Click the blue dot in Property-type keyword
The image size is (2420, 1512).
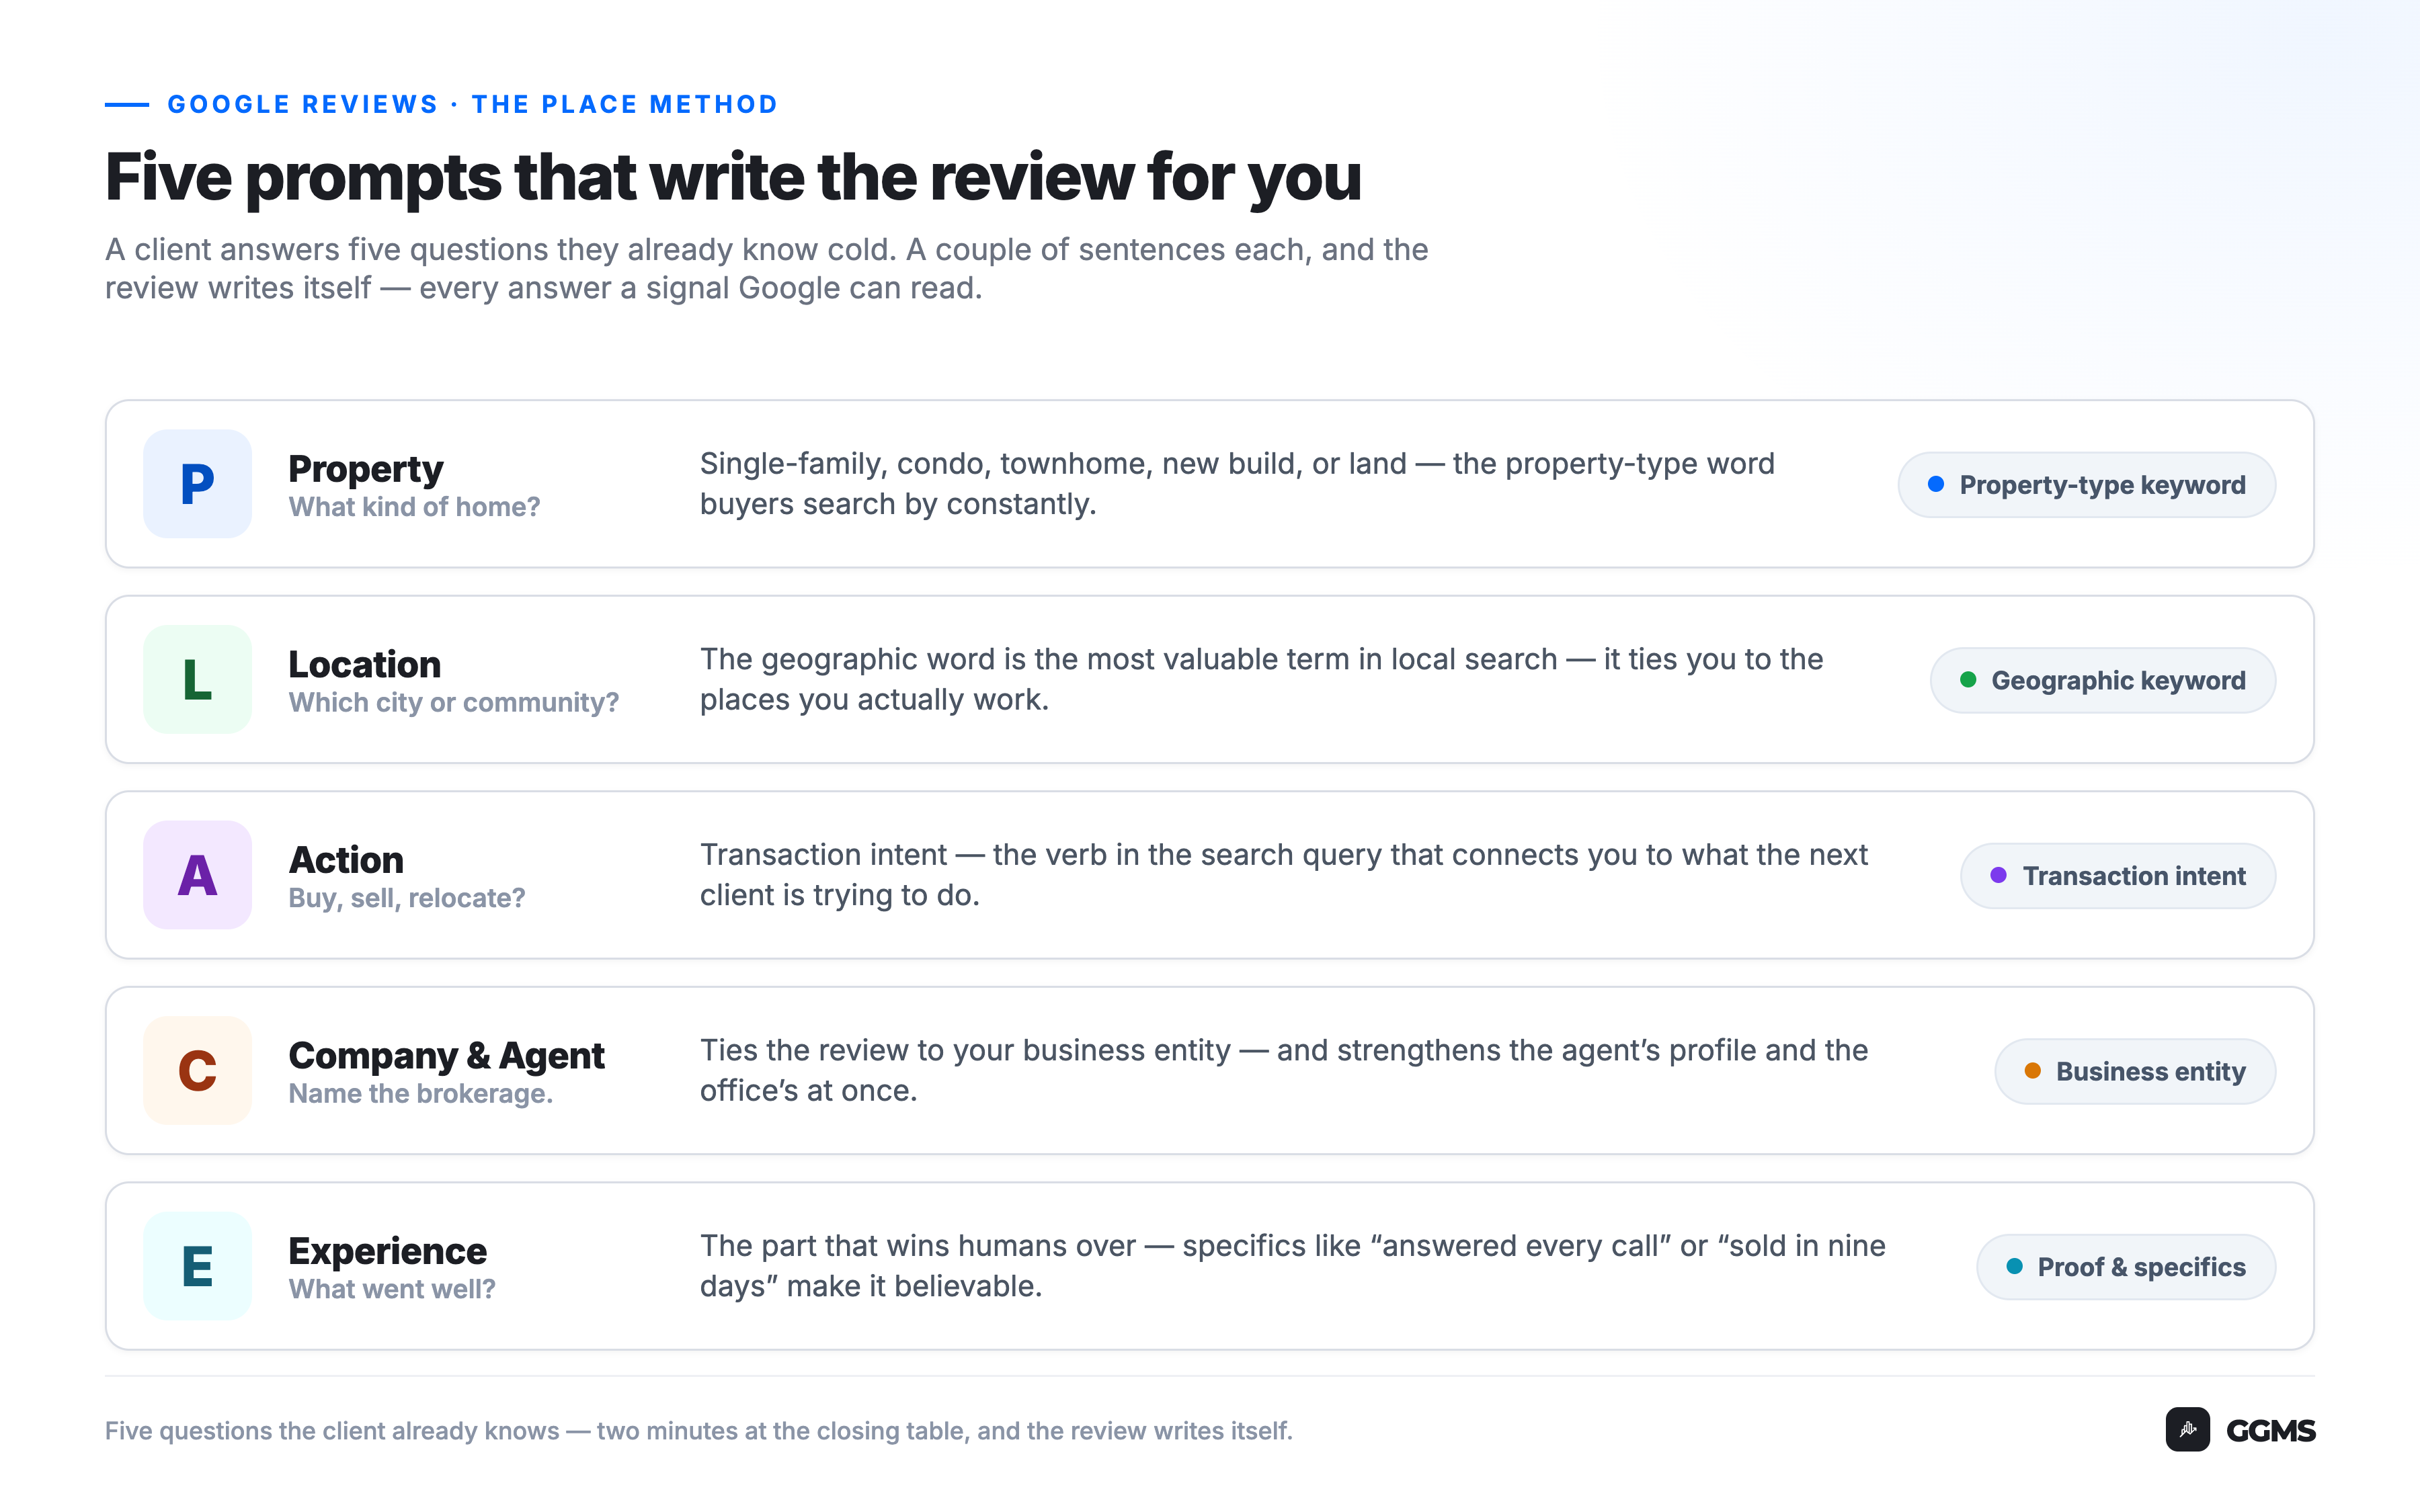(1936, 484)
